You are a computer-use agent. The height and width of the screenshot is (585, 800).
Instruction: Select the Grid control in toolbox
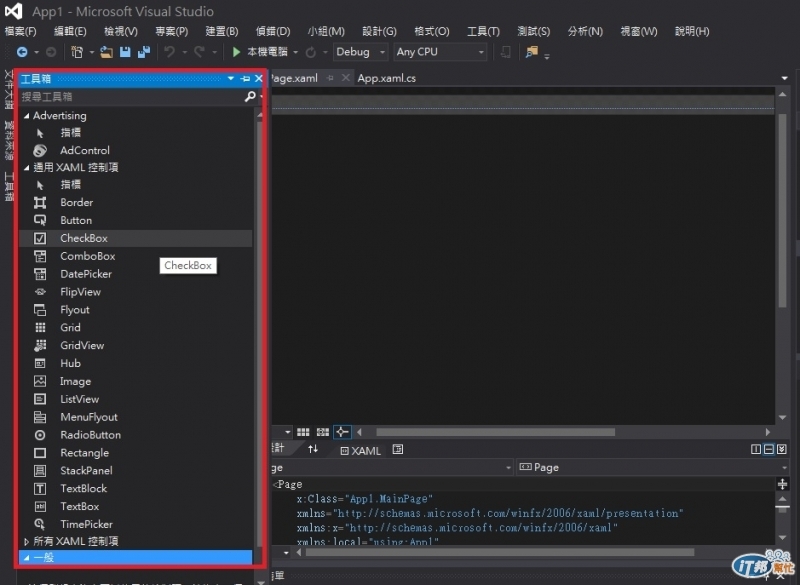135,327
